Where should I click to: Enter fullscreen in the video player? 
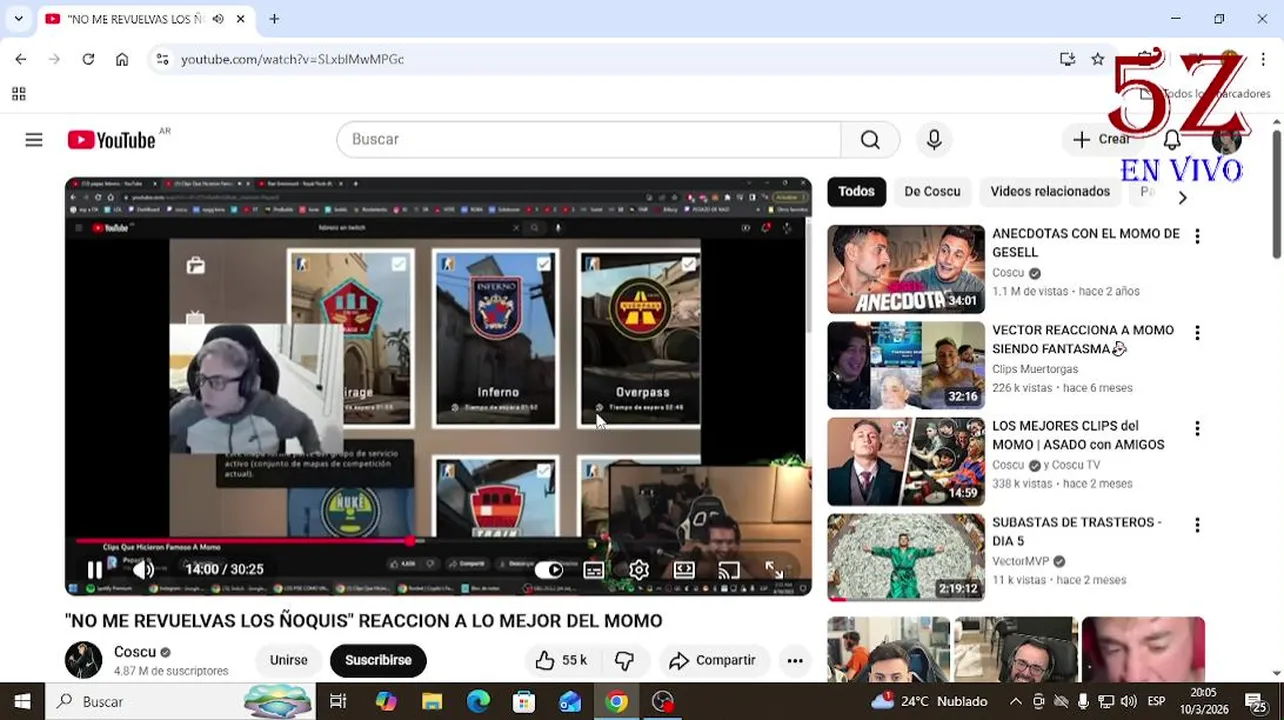[774, 570]
